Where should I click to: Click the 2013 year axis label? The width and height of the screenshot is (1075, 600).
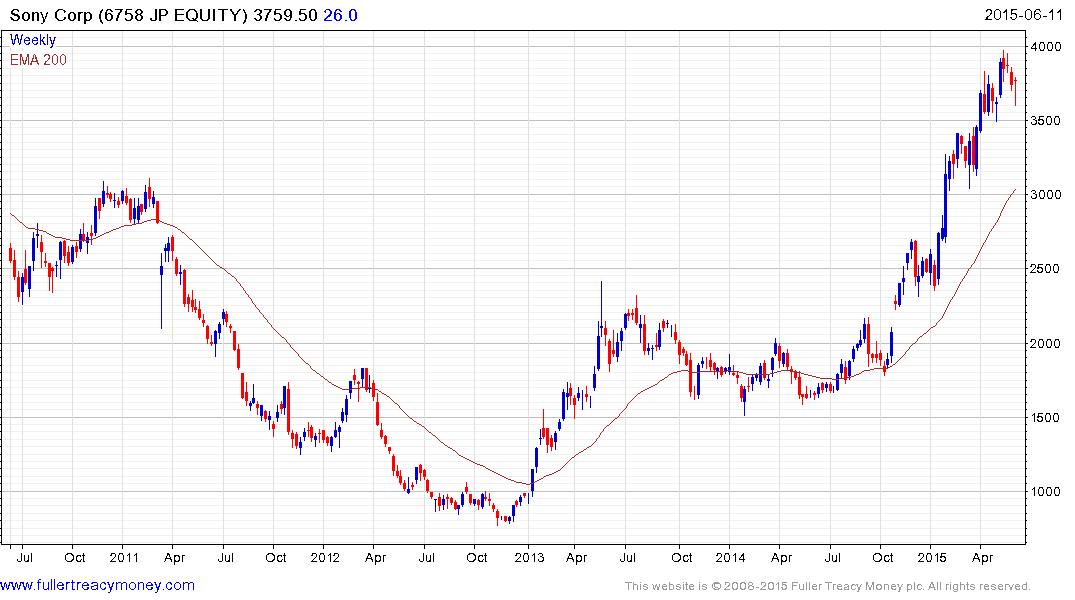click(x=529, y=557)
